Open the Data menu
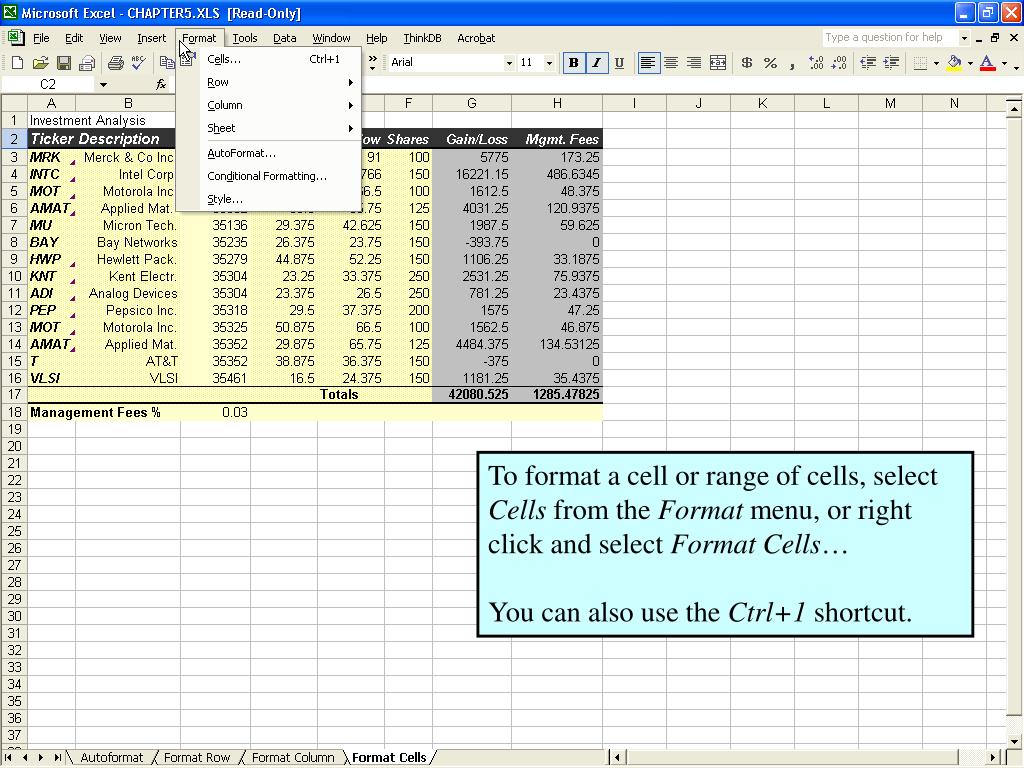 click(285, 38)
